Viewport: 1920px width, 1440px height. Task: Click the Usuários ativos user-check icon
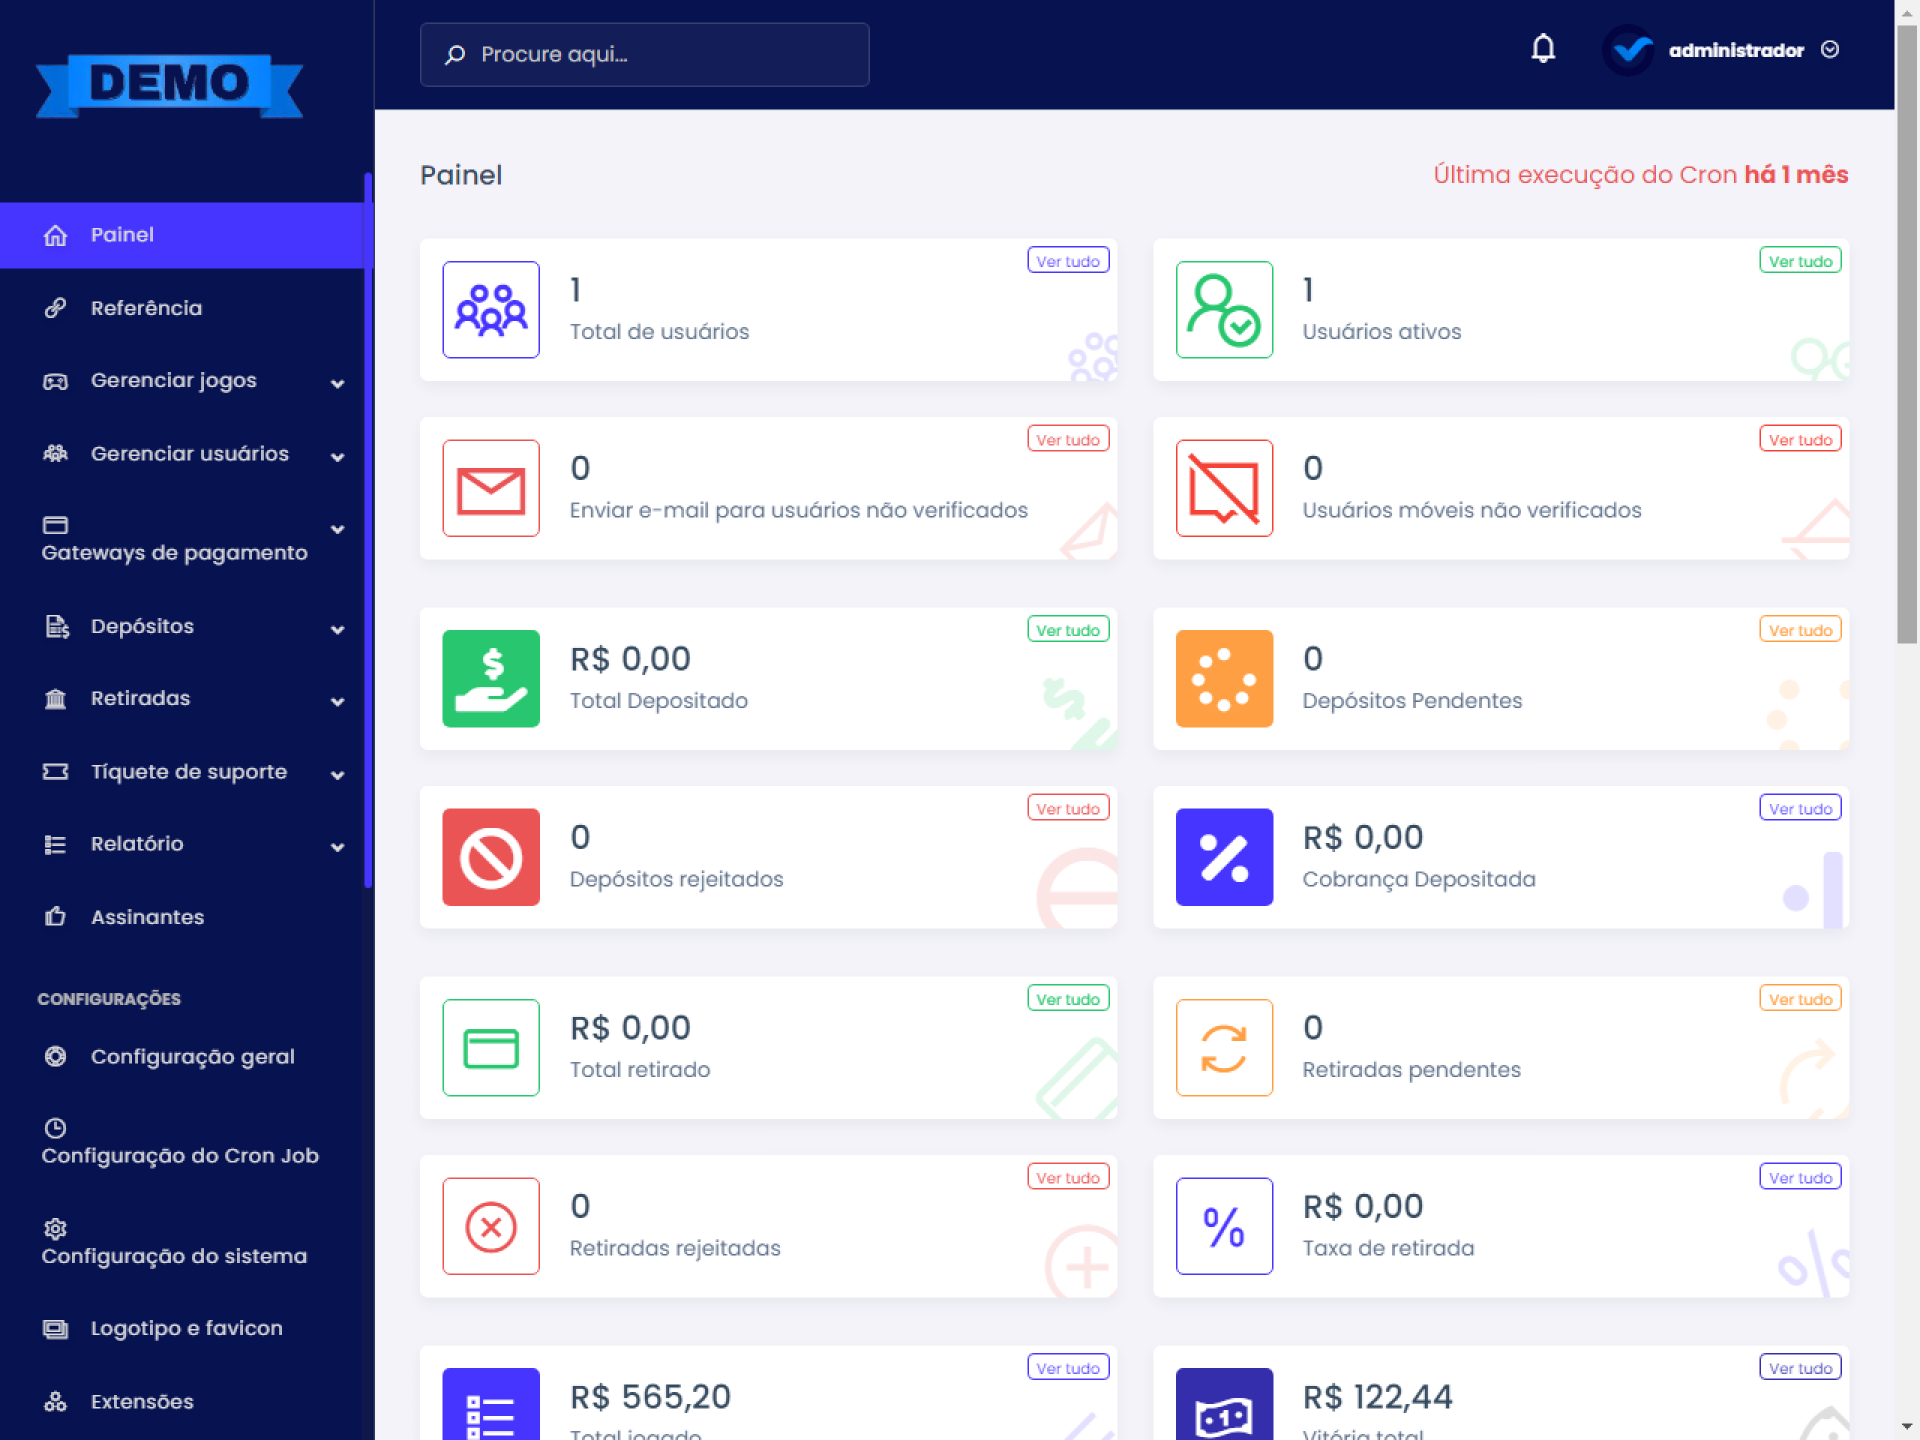coord(1224,309)
